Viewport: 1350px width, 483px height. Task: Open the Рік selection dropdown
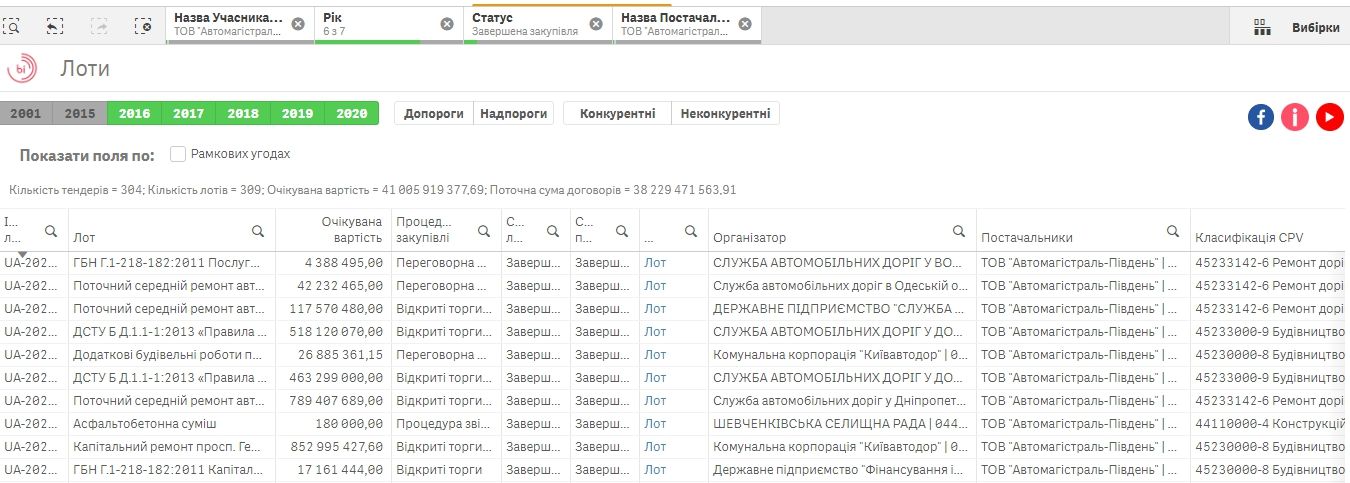pos(390,24)
